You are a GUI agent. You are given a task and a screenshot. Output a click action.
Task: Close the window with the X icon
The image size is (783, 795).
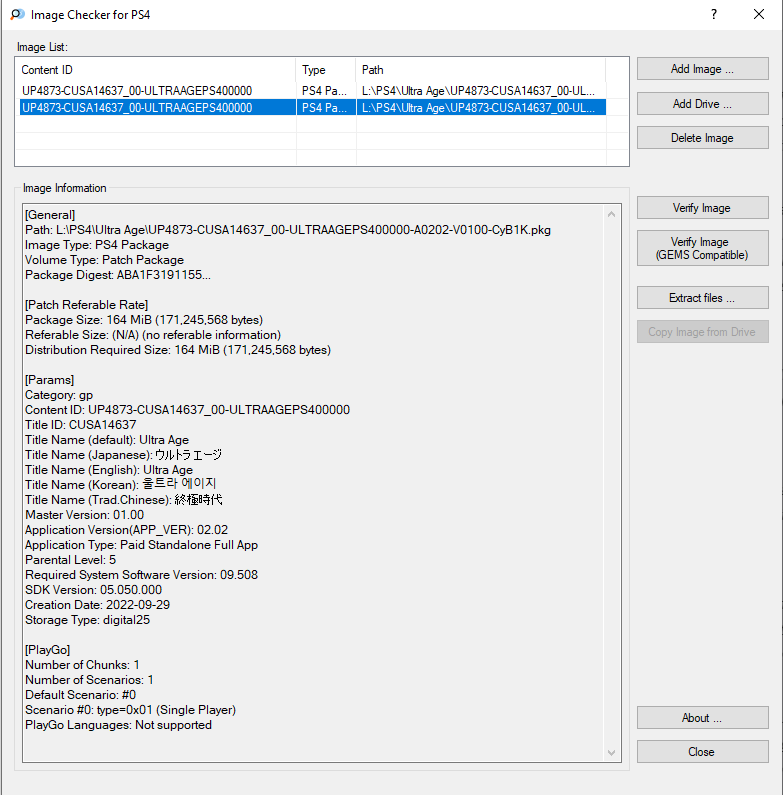click(759, 14)
